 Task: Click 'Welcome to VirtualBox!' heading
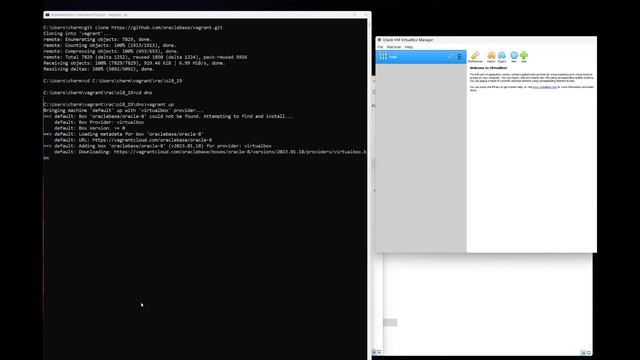pyautogui.click(x=489, y=68)
